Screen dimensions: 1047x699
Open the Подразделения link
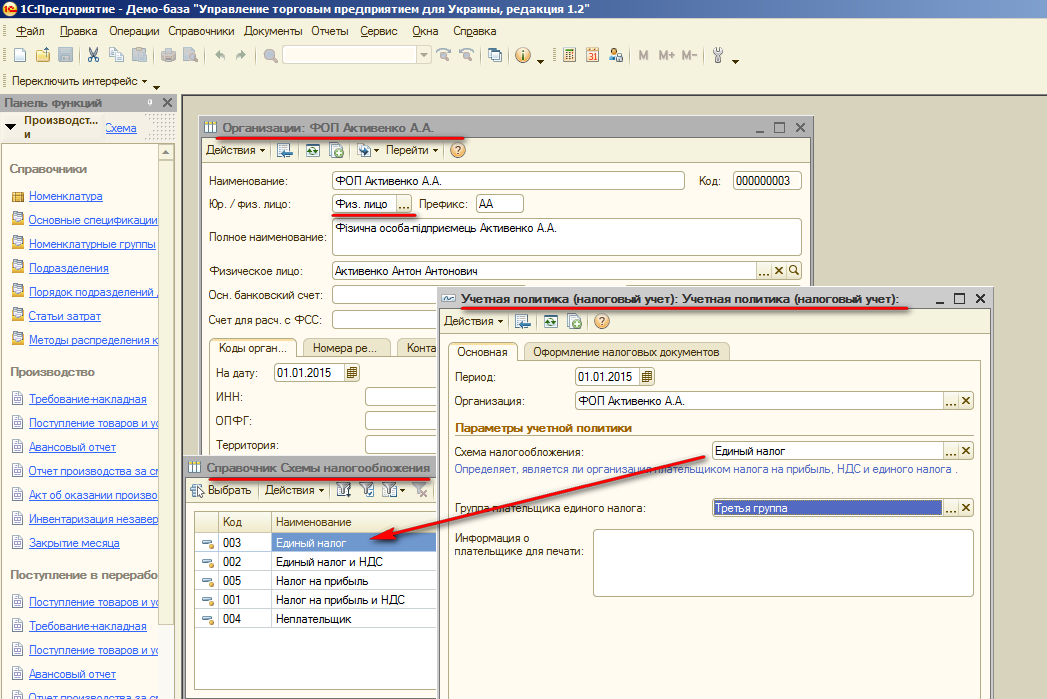[69, 268]
